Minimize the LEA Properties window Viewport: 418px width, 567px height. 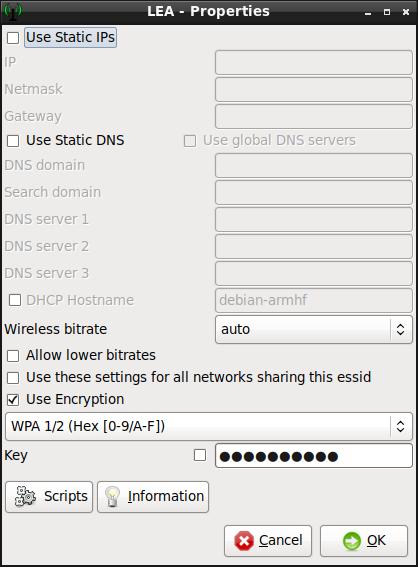368,12
